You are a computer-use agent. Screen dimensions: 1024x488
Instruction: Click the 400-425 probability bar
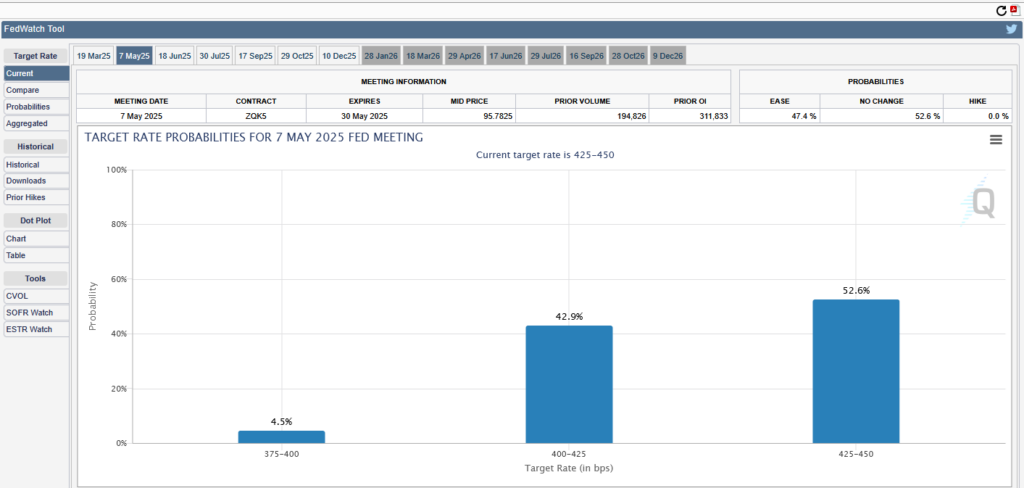(x=568, y=384)
